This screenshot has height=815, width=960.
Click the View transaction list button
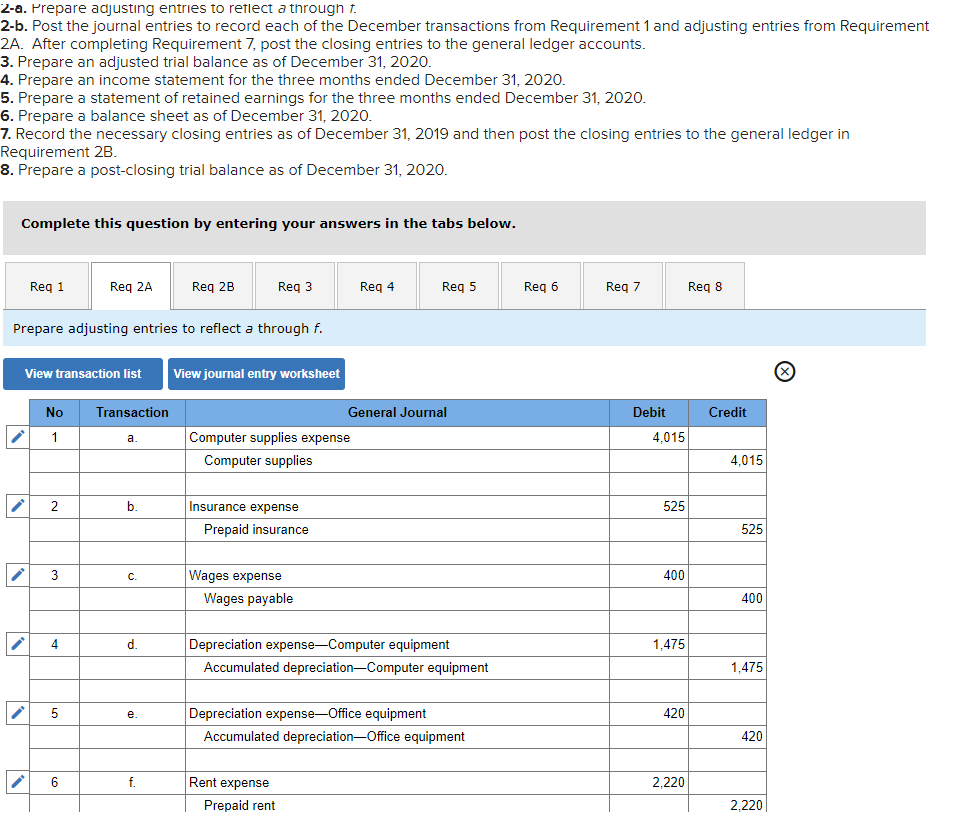click(82, 373)
